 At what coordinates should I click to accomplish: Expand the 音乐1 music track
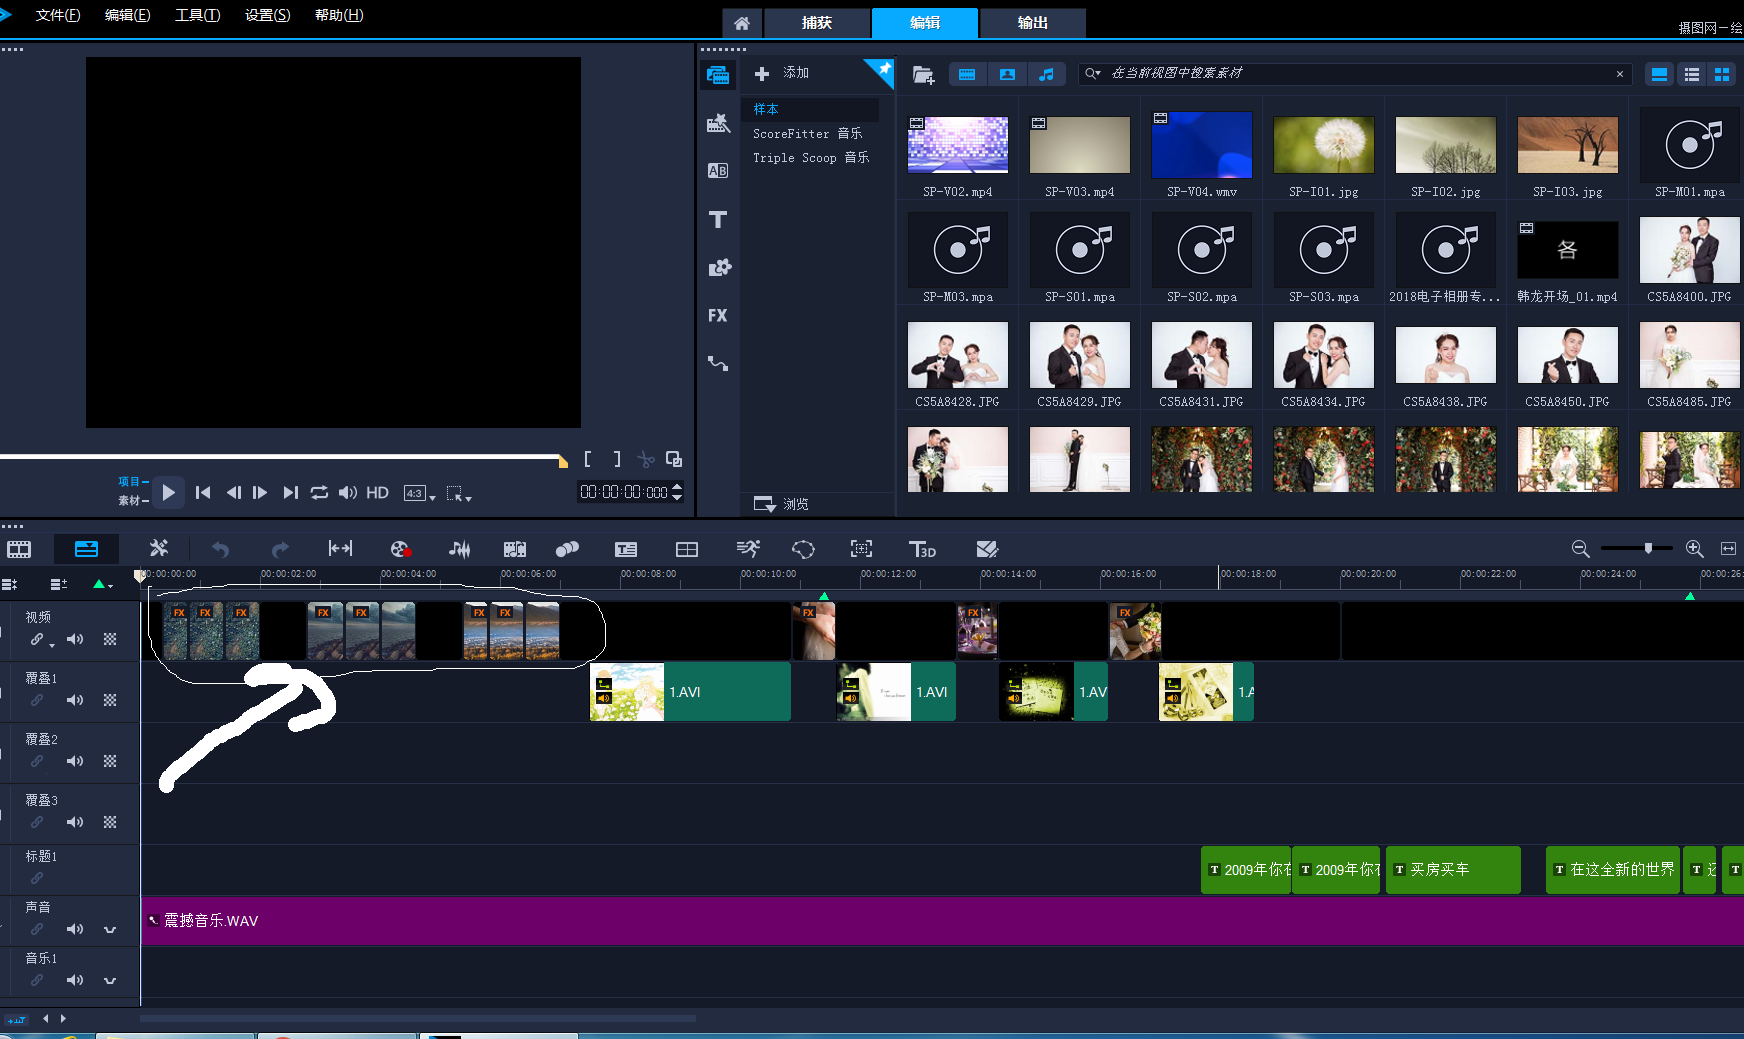(110, 980)
